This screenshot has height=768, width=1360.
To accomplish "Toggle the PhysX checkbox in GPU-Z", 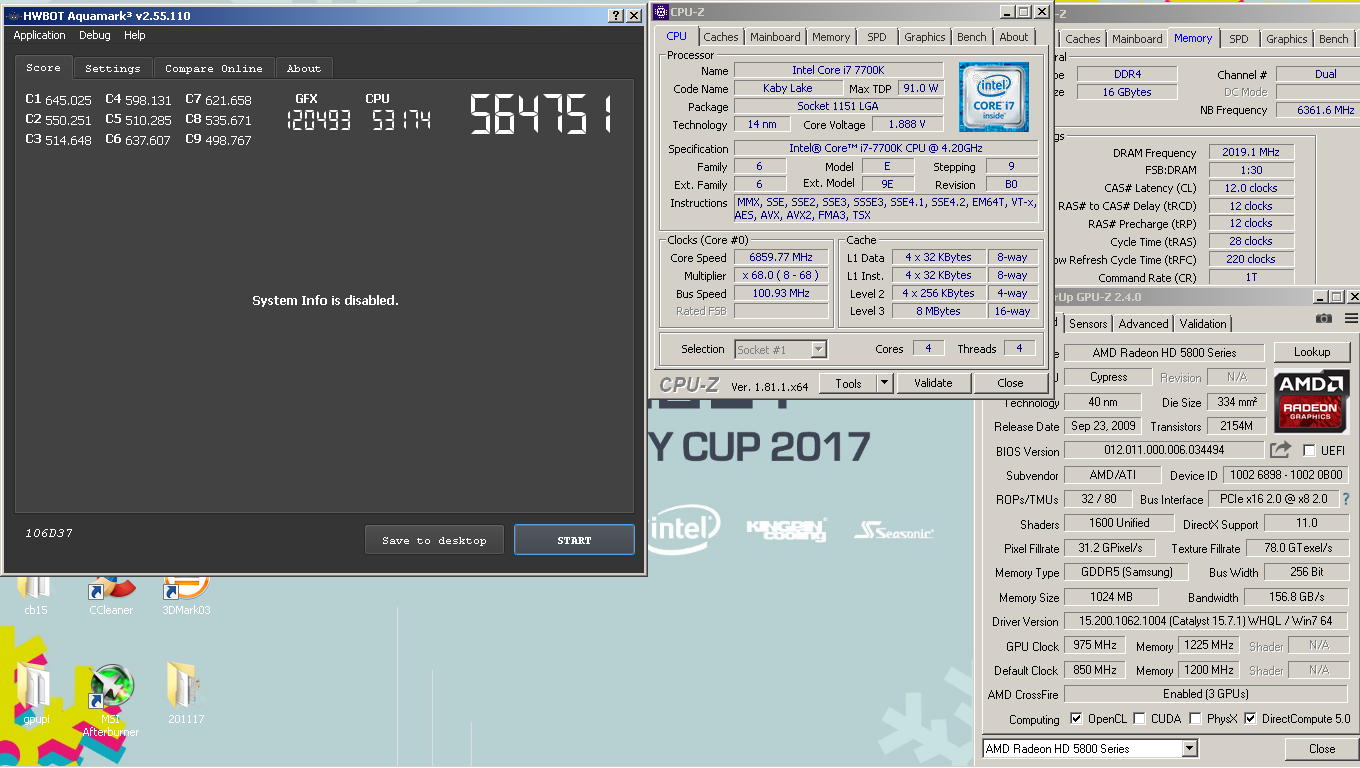I will [1195, 719].
